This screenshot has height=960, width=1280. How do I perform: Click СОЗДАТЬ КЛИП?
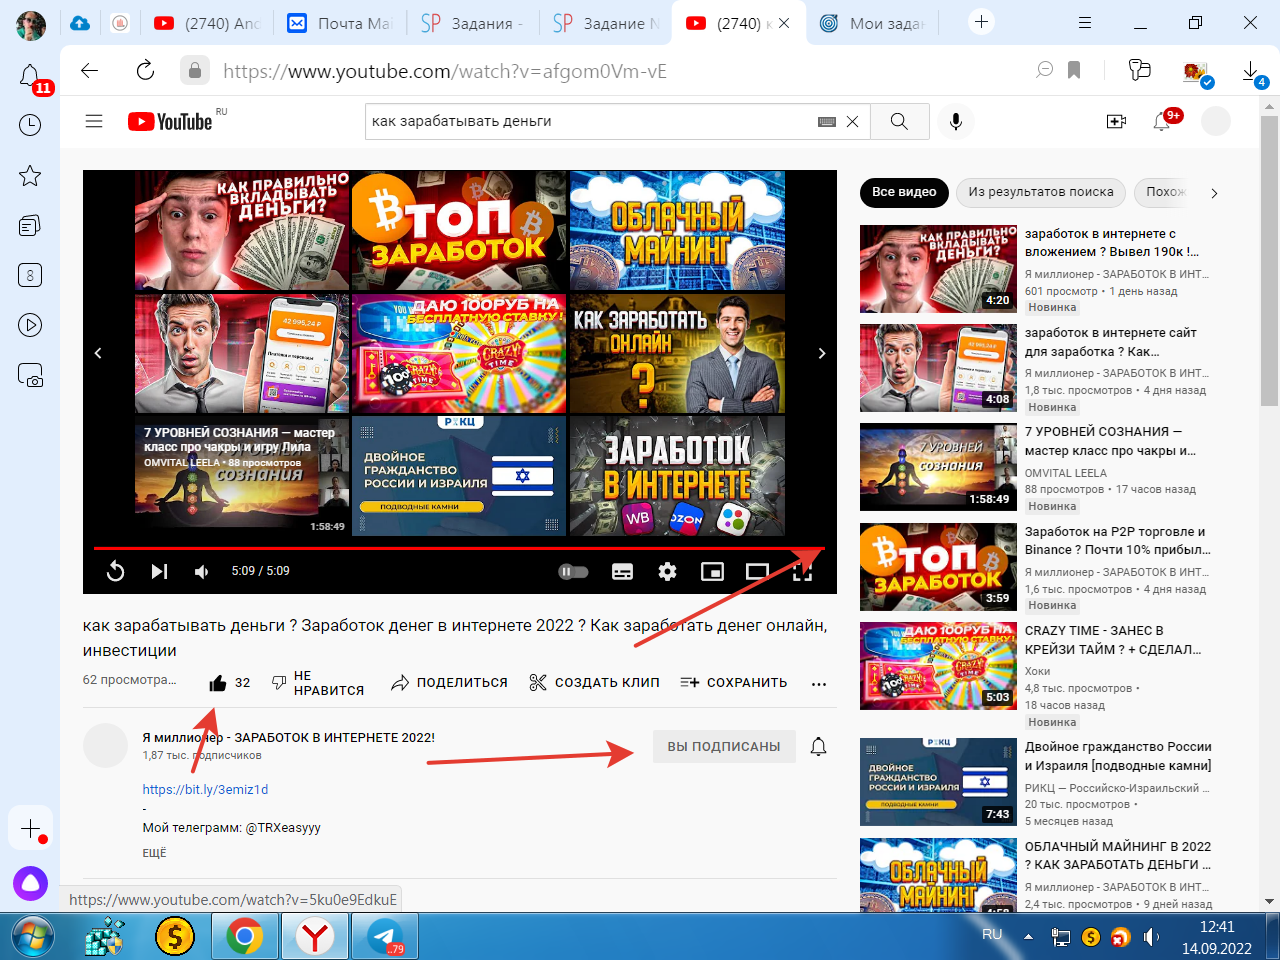coord(594,683)
